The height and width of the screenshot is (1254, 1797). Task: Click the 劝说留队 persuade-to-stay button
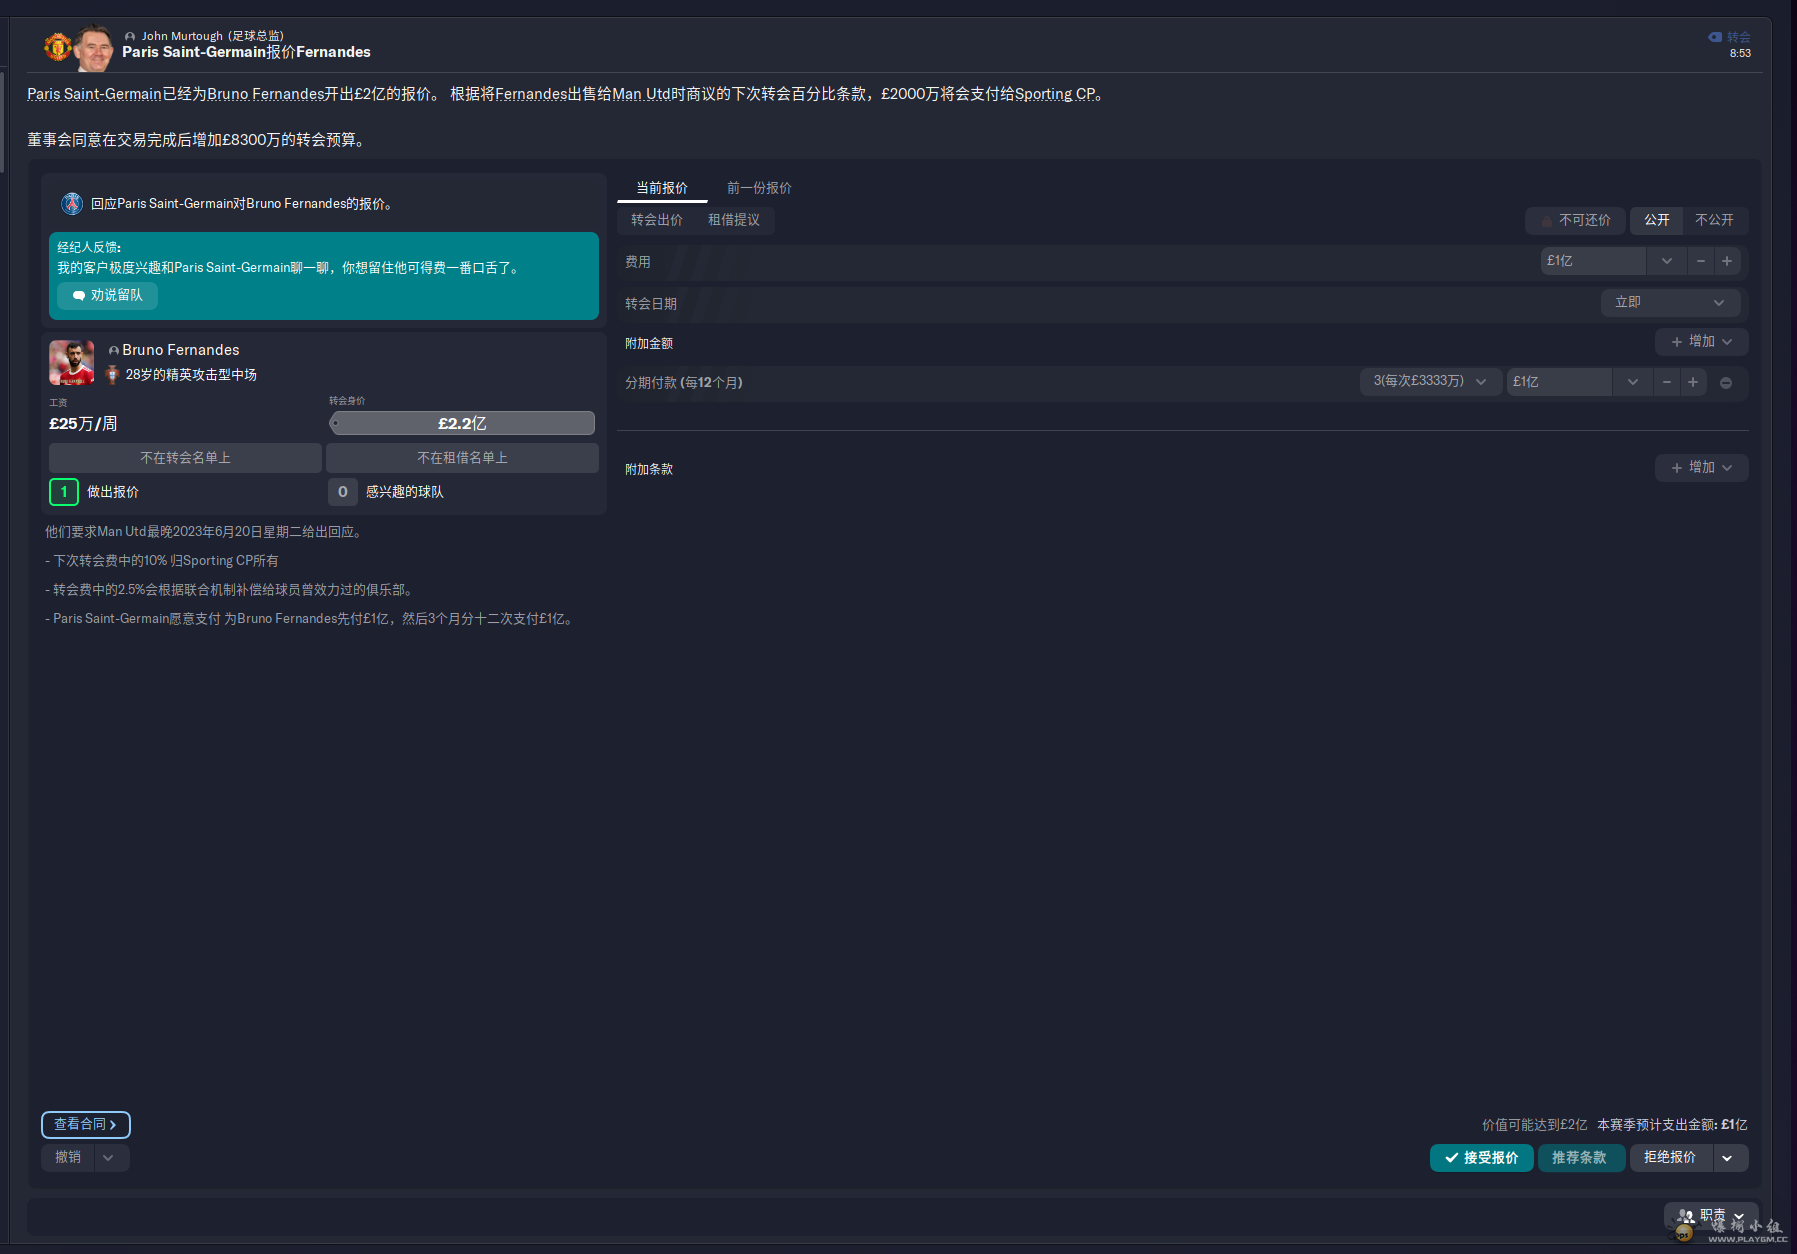108,295
